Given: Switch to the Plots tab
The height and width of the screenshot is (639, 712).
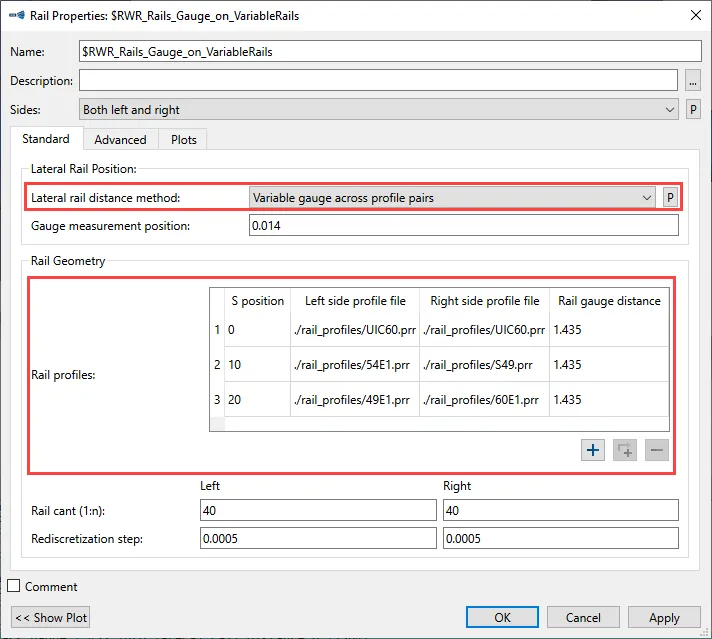Looking at the screenshot, I should [x=184, y=140].
